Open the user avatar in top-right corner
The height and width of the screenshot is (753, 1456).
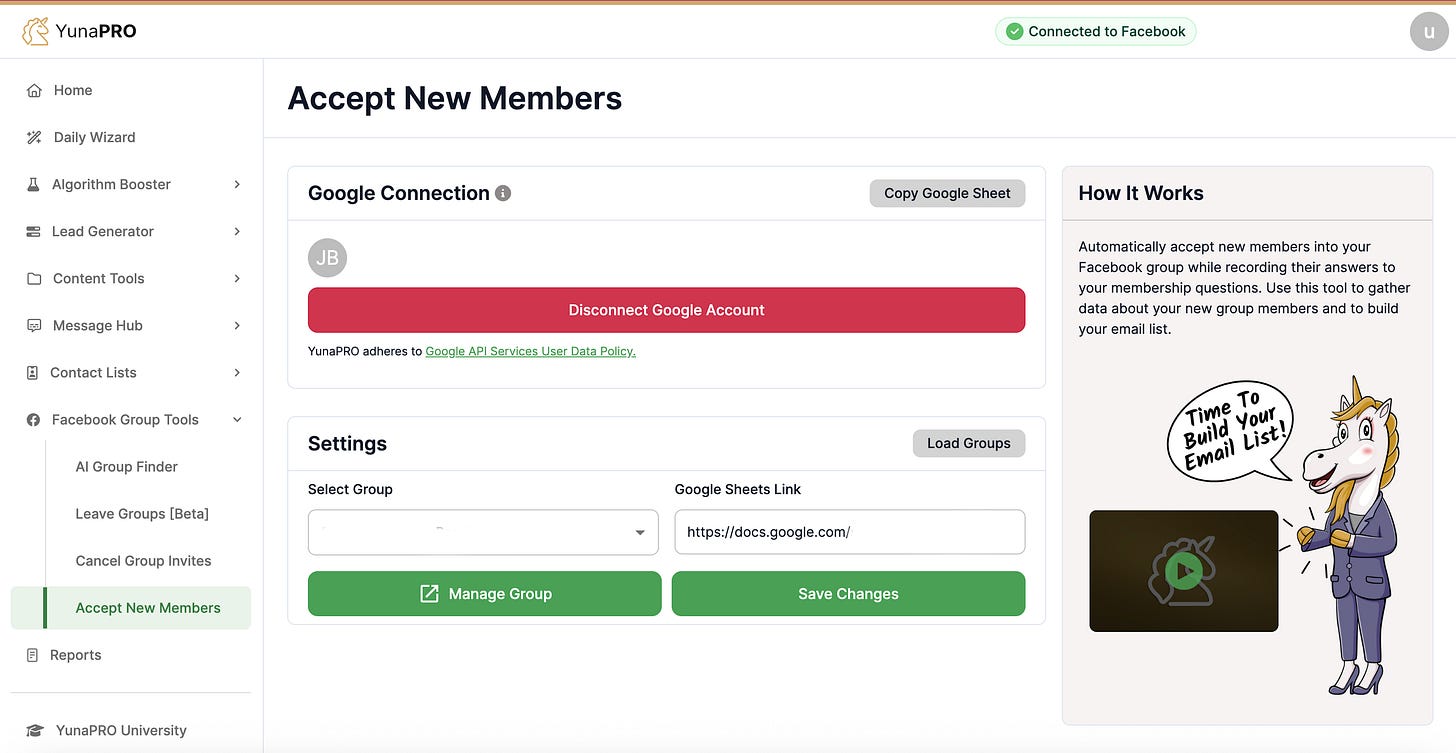tap(1429, 31)
